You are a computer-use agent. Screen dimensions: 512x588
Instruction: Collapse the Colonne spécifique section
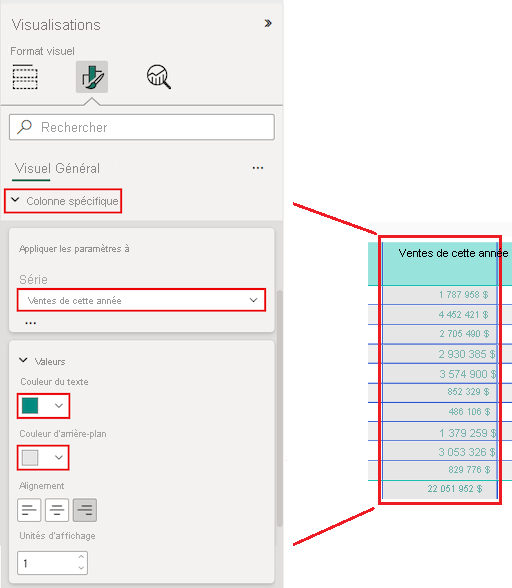63,201
